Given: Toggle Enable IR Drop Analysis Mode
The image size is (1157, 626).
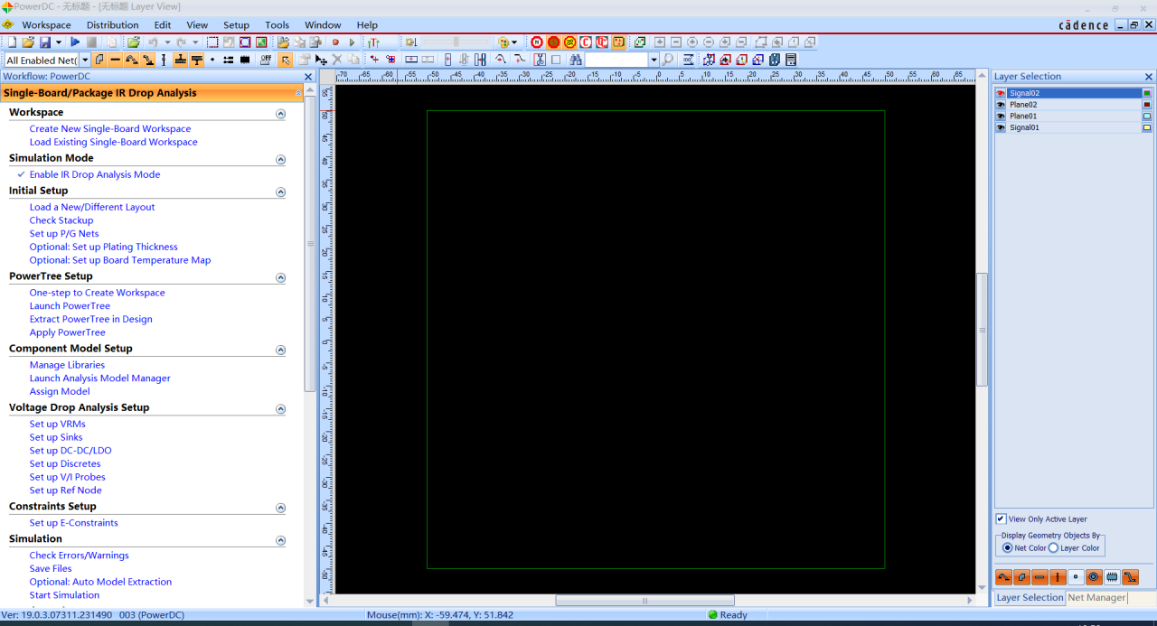Looking at the screenshot, I should click(x=94, y=174).
